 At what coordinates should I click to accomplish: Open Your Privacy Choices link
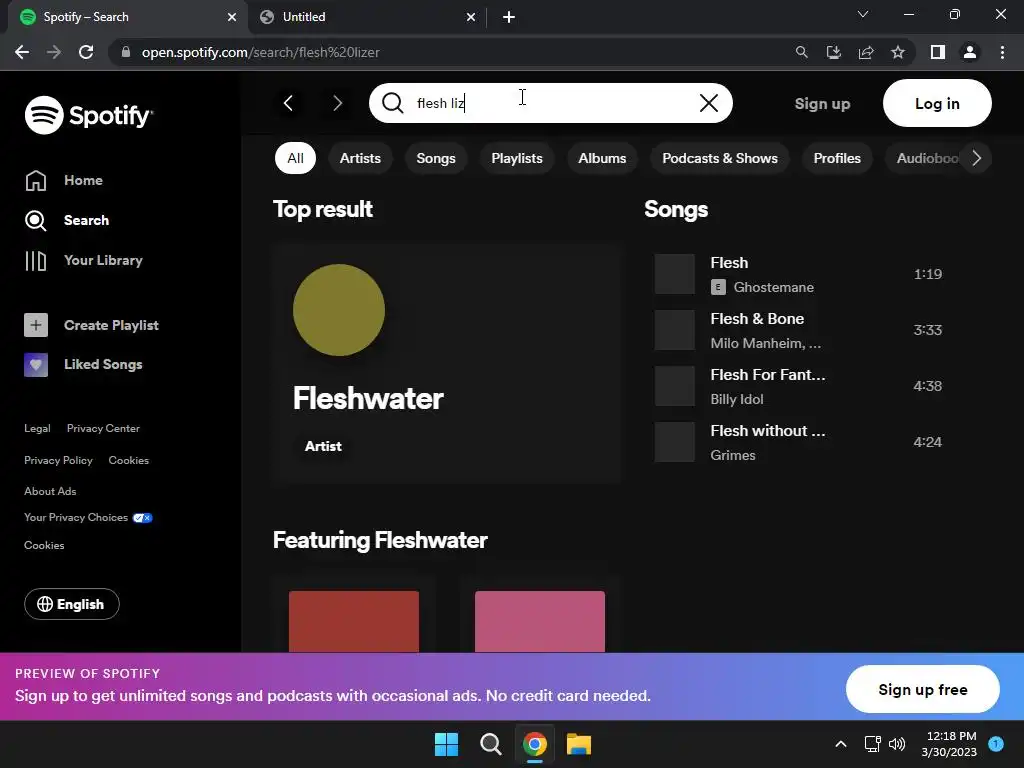[88, 517]
